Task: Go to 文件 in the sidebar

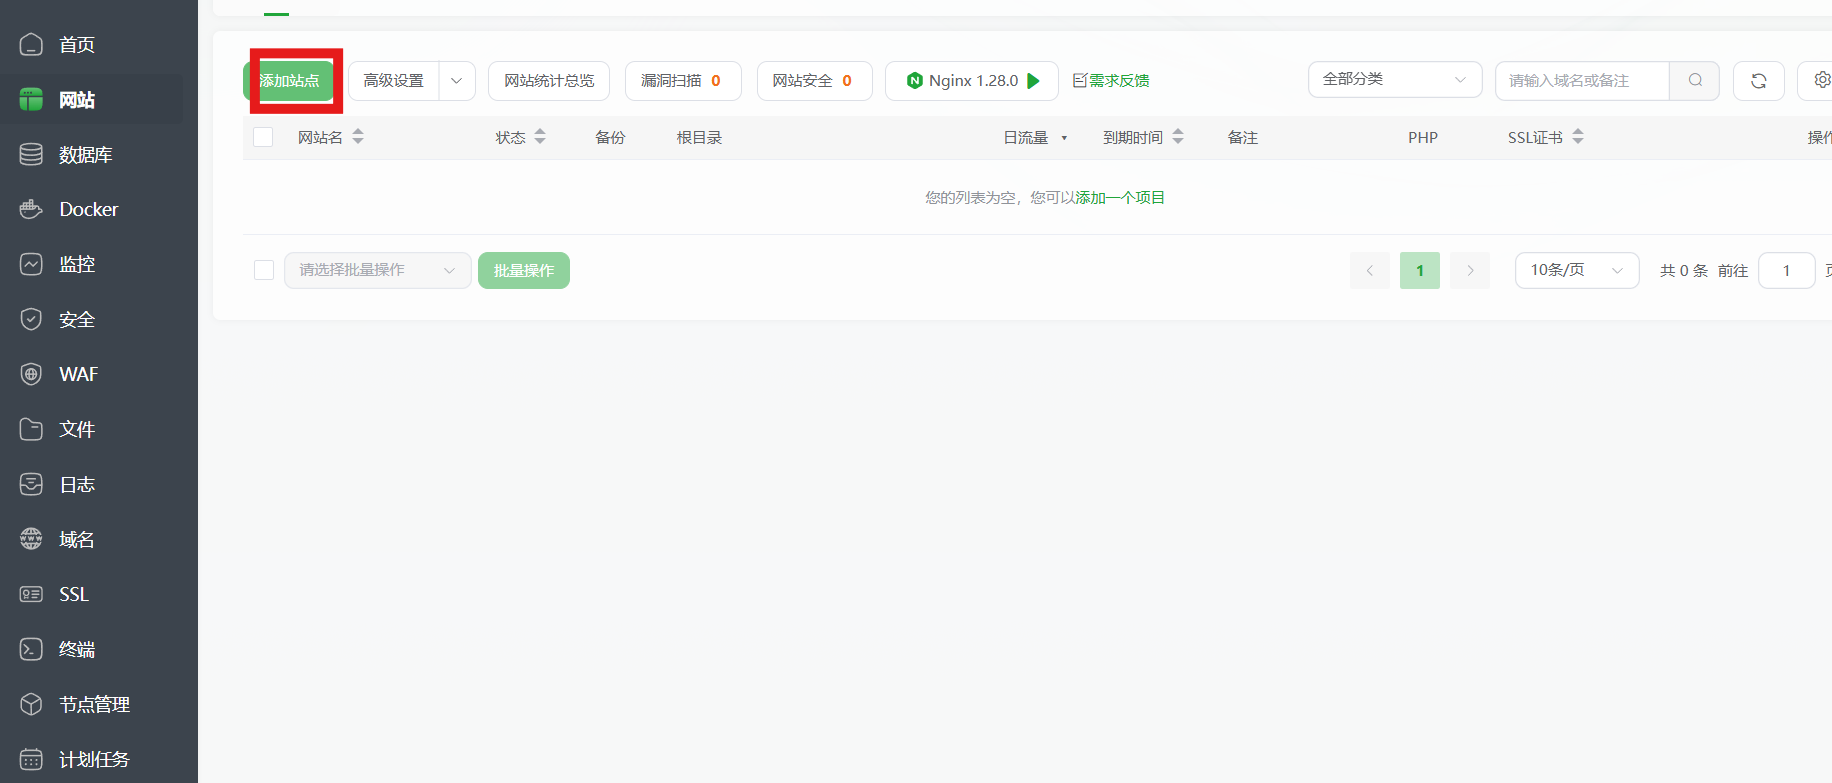Action: point(77,429)
